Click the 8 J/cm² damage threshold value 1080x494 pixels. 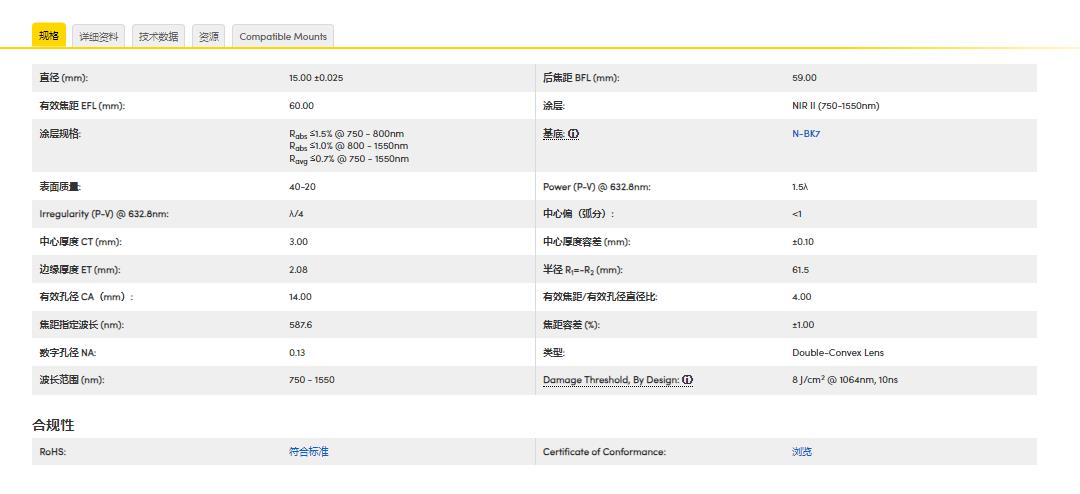(844, 380)
